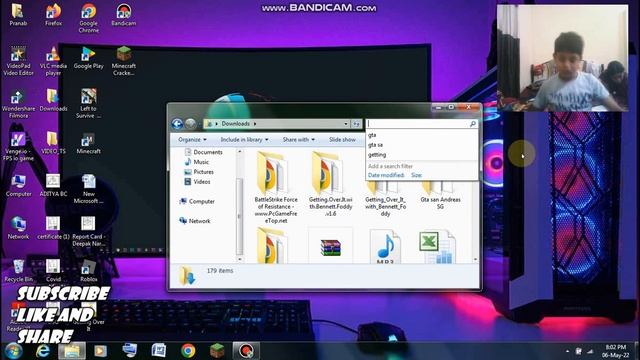Open Bandicam recorder taskbar icon
The height and width of the screenshot is (360, 640).
[x=246, y=351]
